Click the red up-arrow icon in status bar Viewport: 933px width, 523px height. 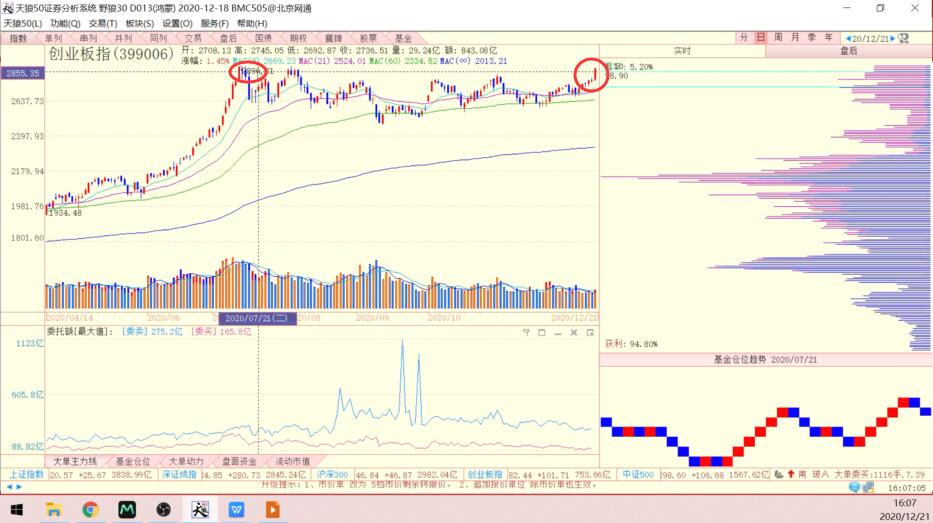(x=791, y=474)
